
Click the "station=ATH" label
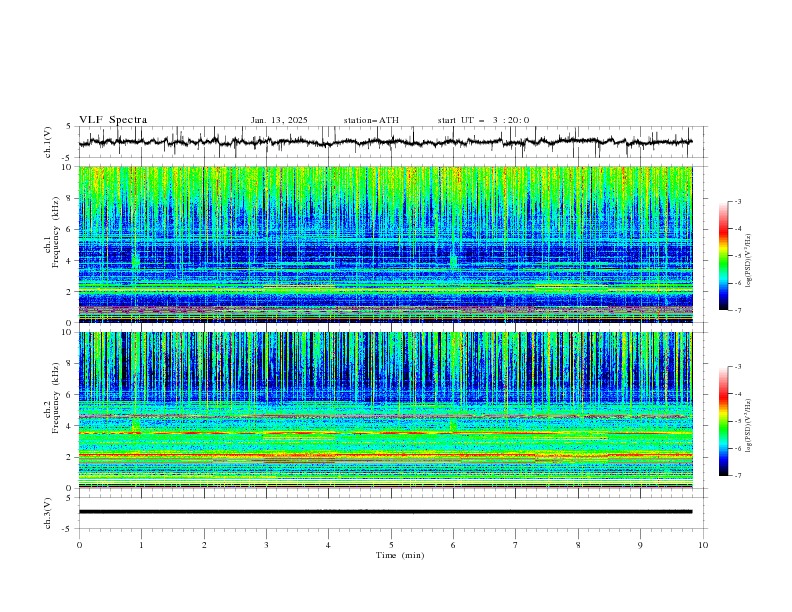coord(371,120)
